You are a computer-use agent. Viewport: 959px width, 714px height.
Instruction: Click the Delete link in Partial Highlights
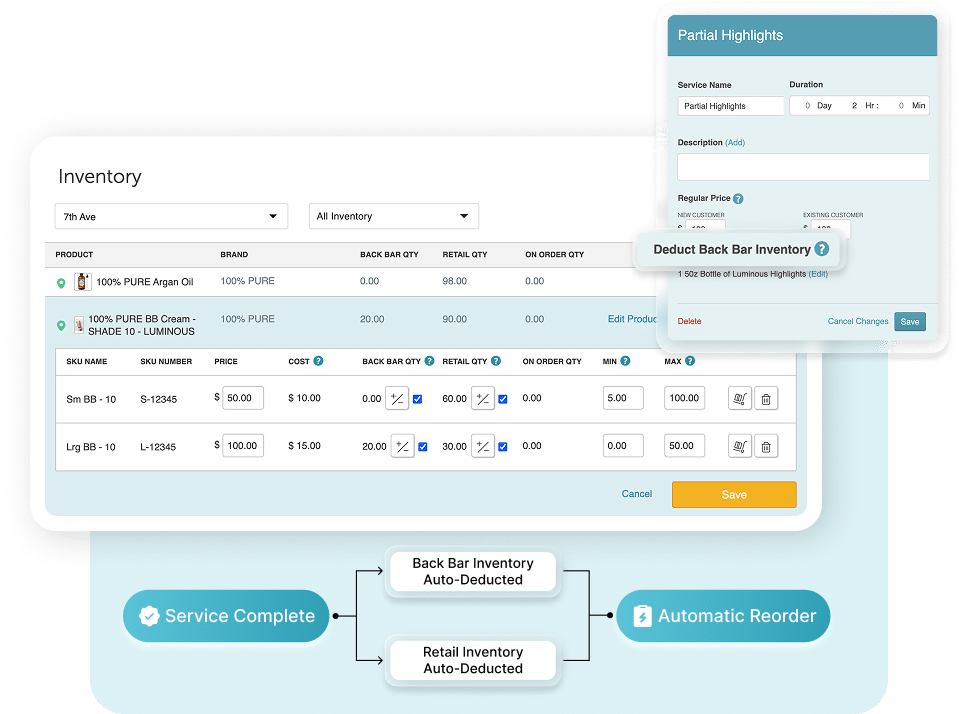point(689,322)
